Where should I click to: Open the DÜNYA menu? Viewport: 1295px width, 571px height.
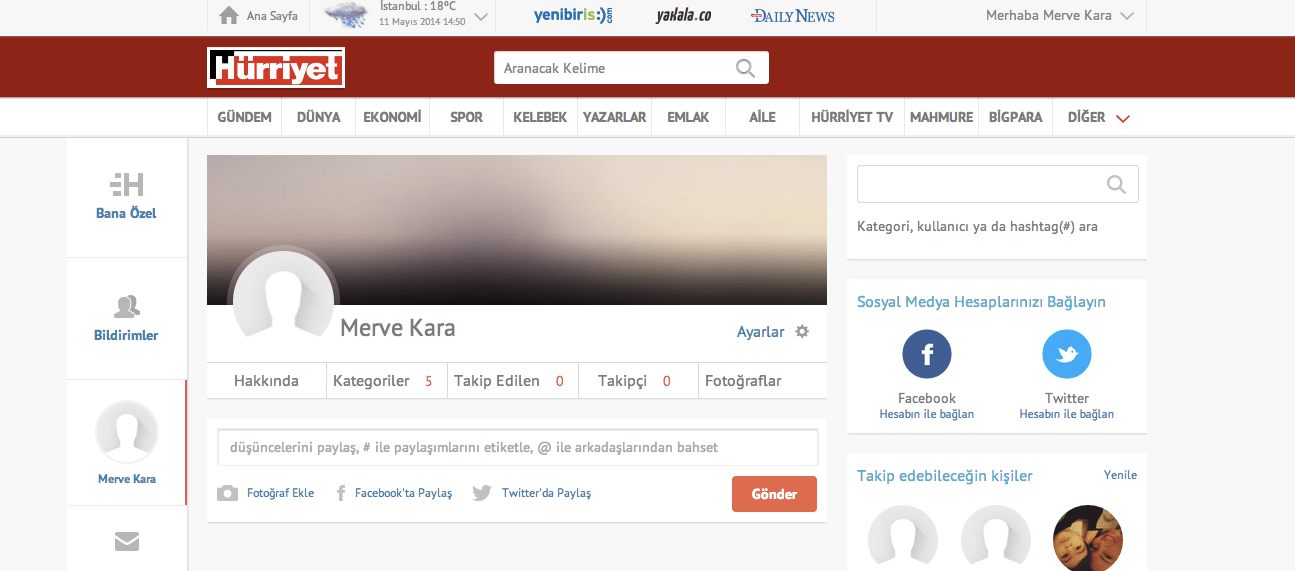318,117
